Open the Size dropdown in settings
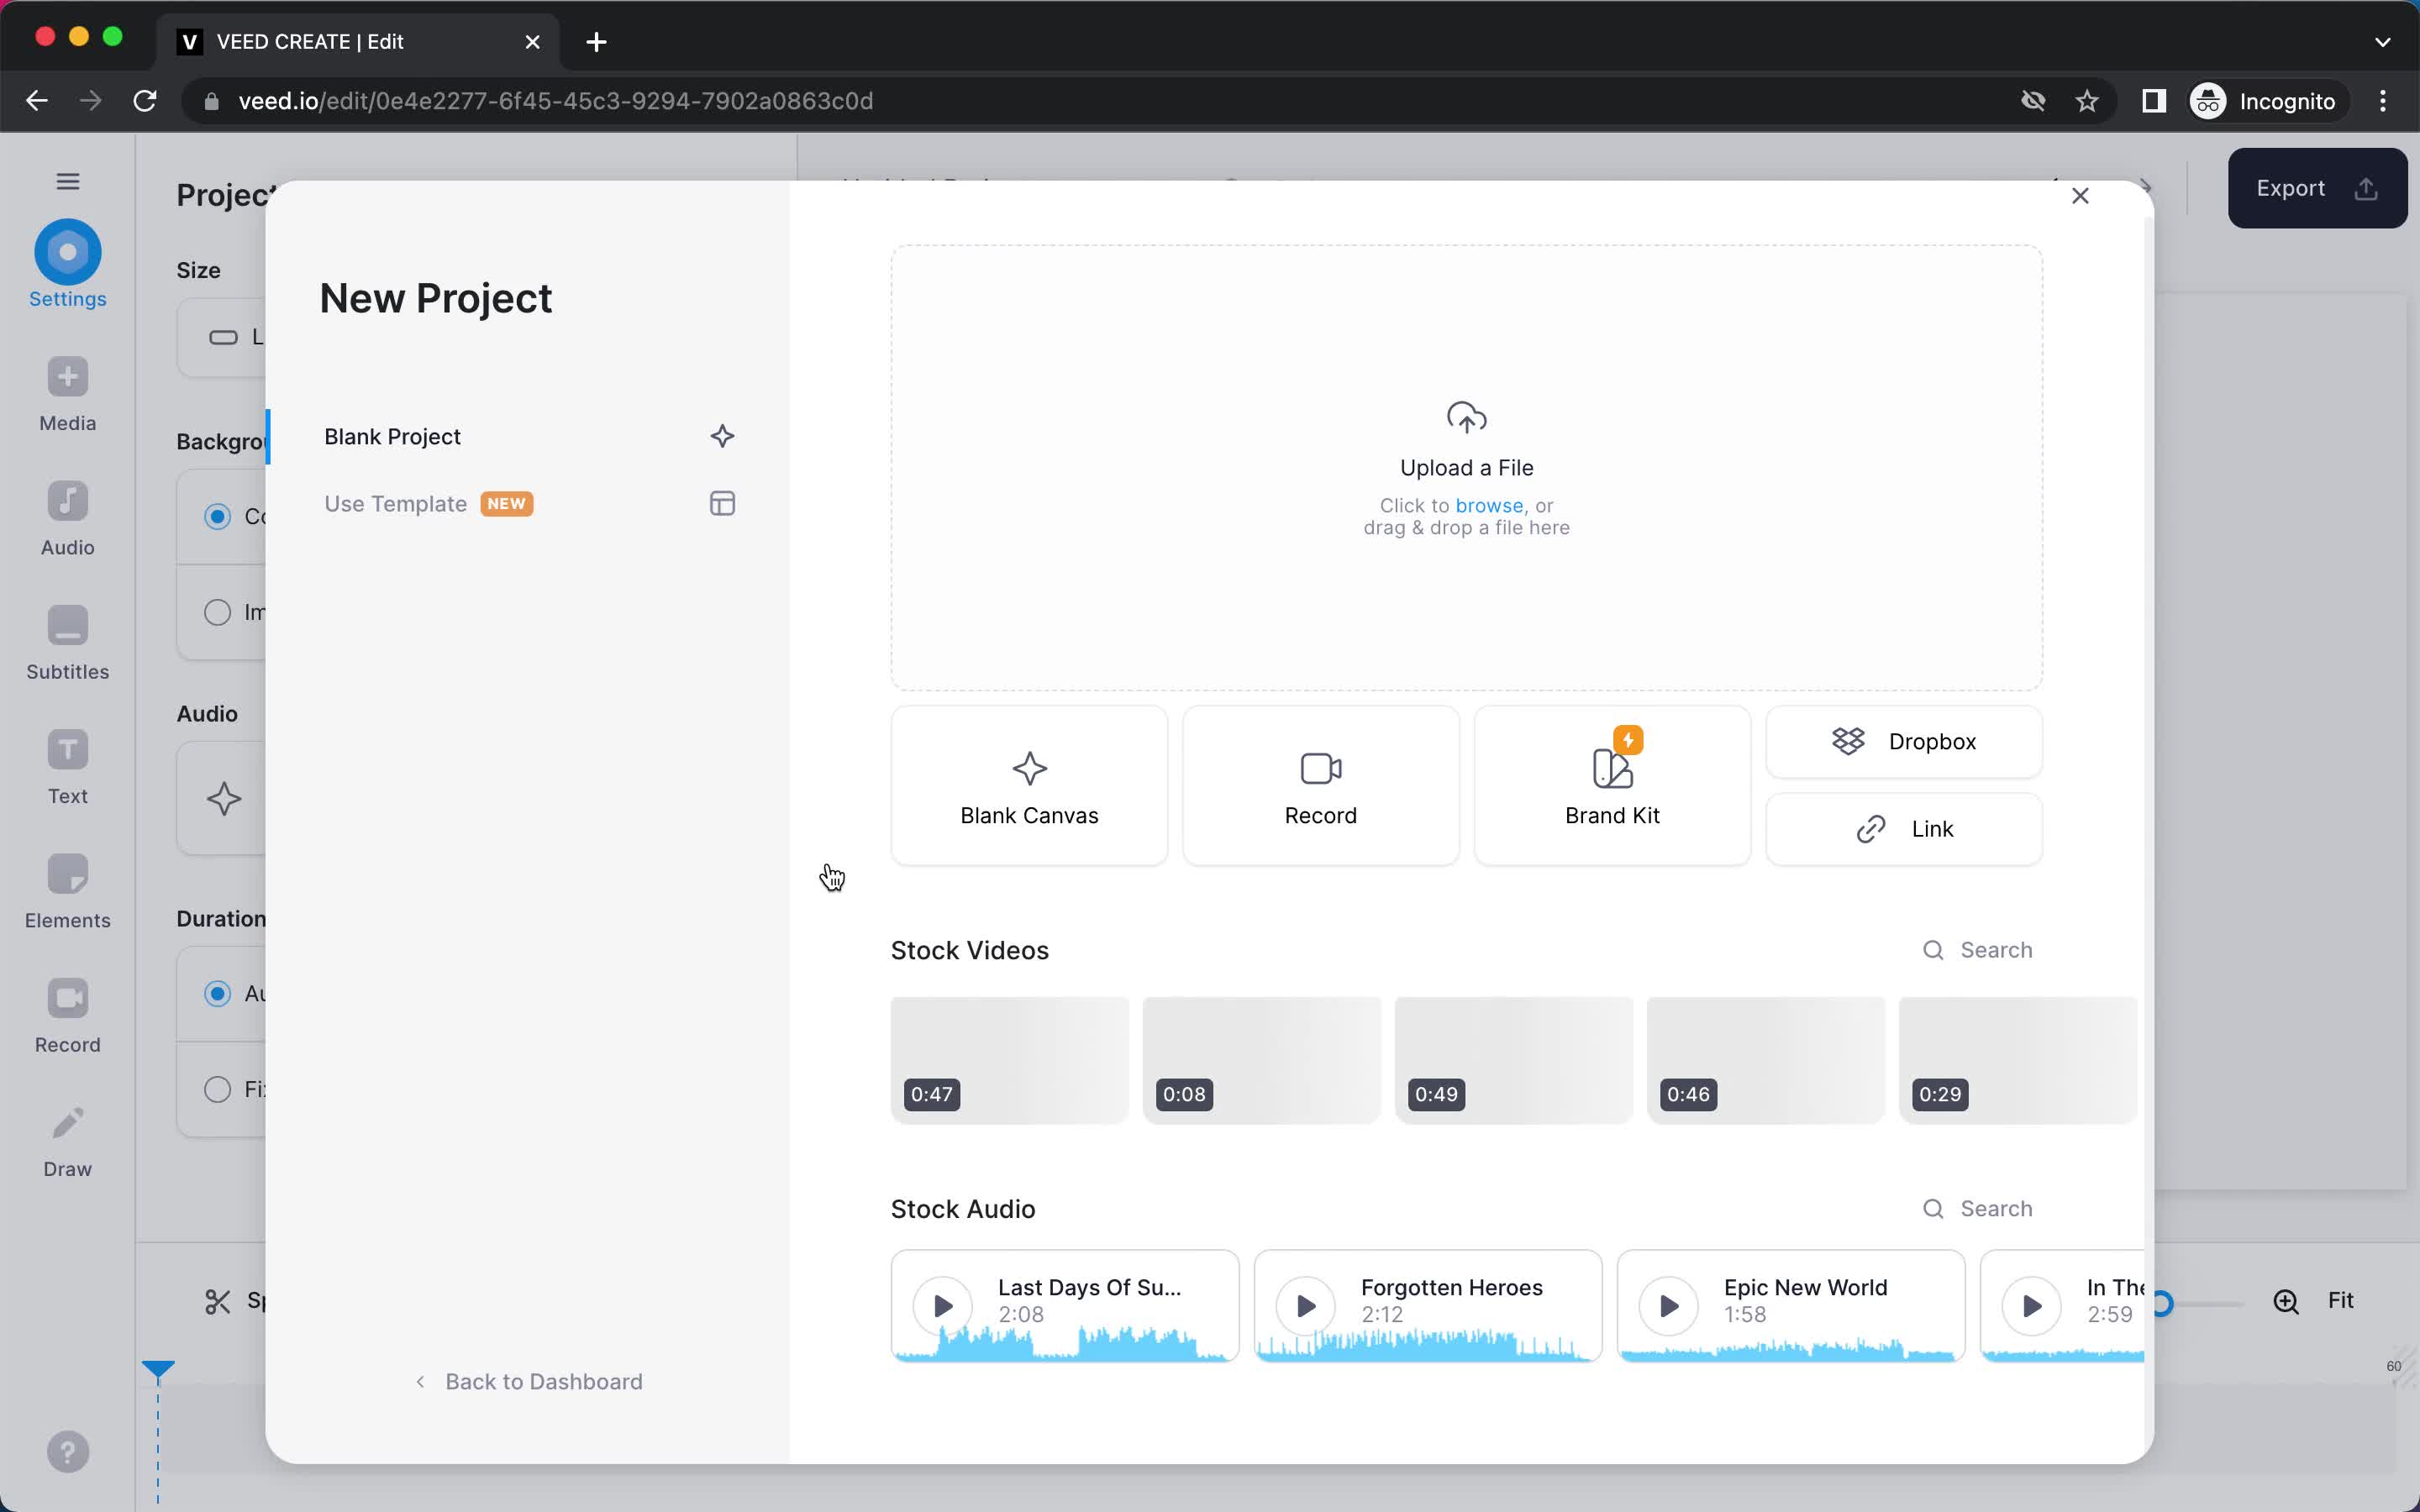 click(222, 337)
